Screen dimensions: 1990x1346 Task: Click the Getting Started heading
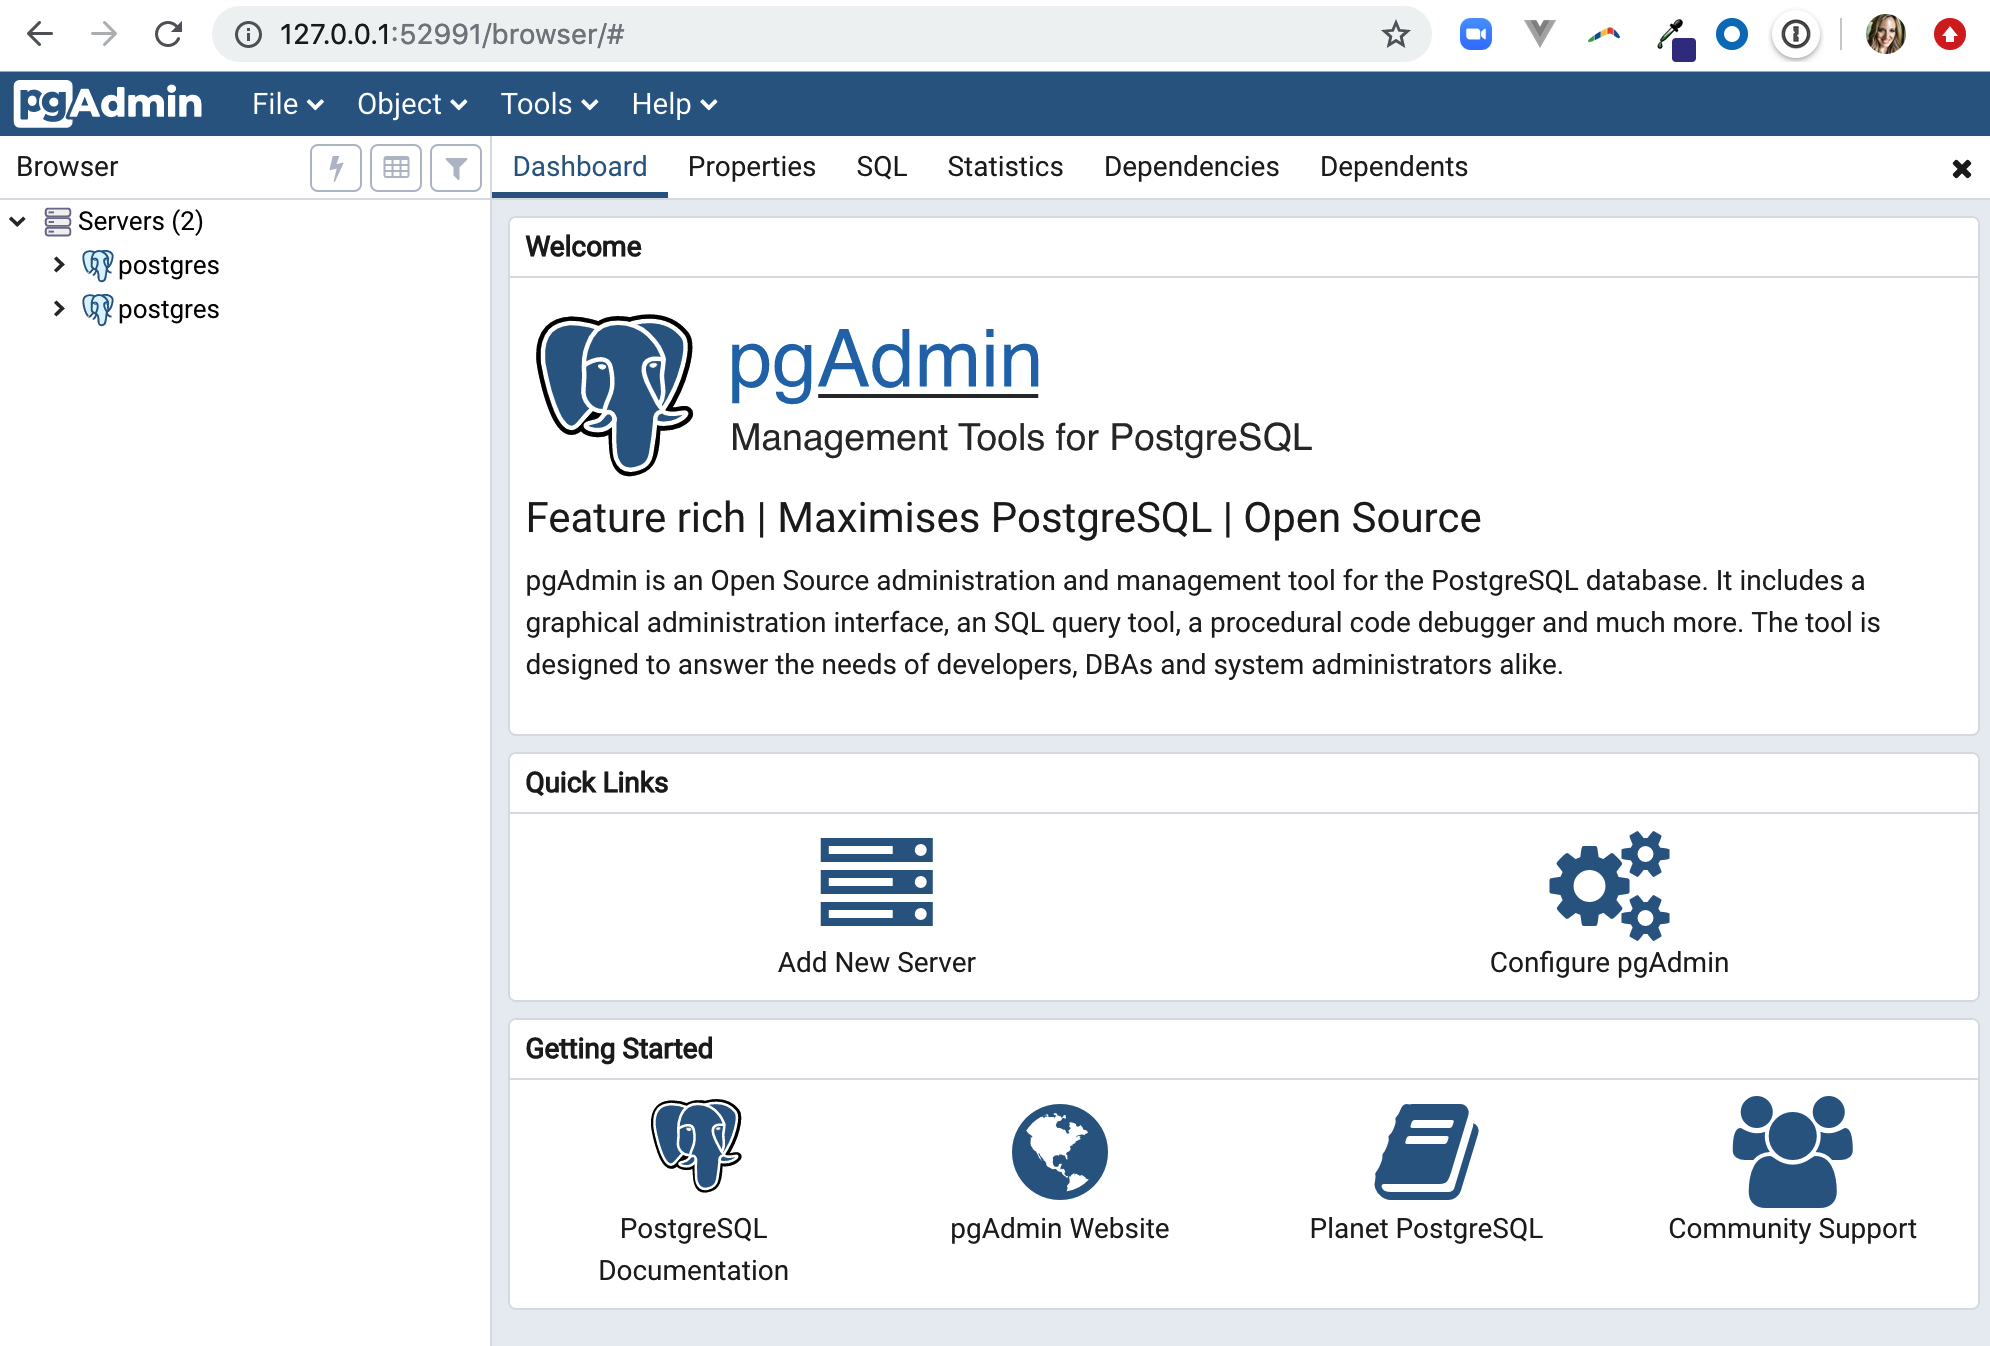click(619, 1049)
